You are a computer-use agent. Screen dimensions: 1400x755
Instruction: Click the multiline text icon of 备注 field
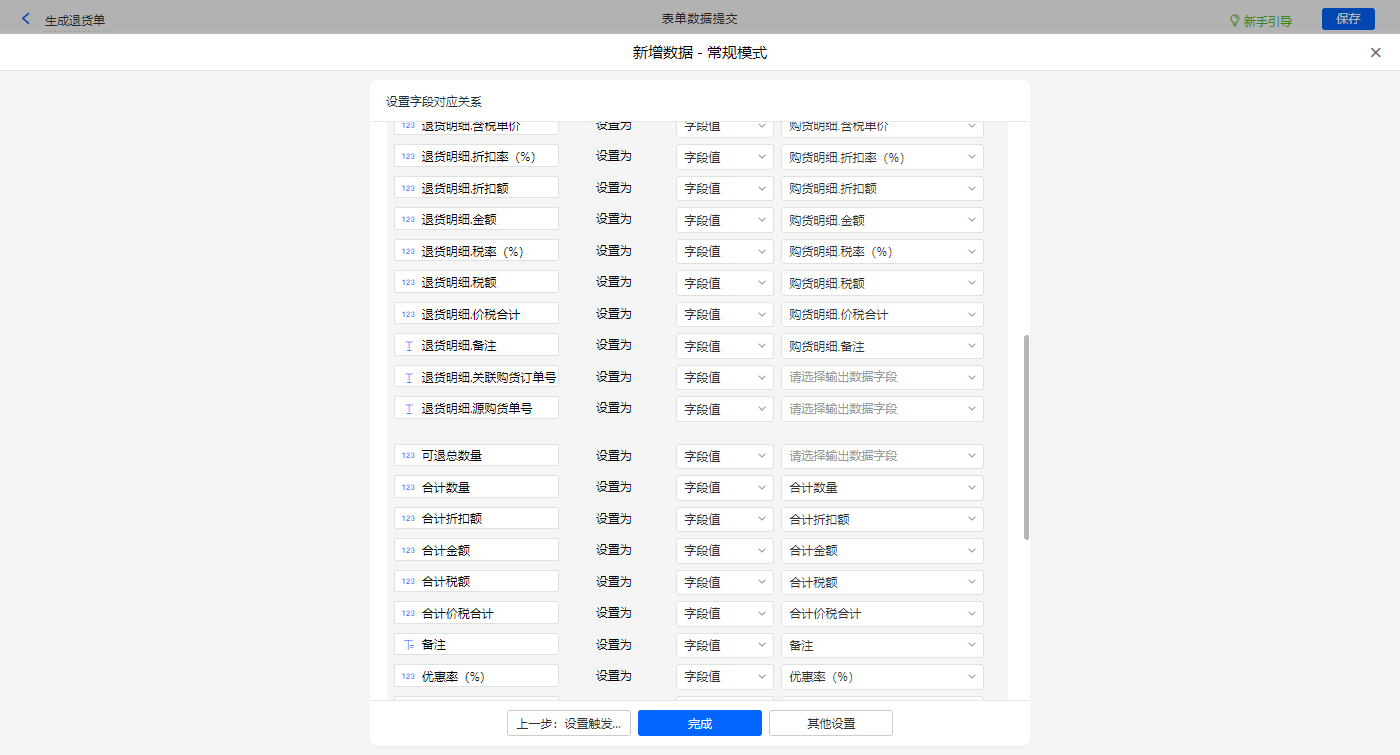point(409,645)
